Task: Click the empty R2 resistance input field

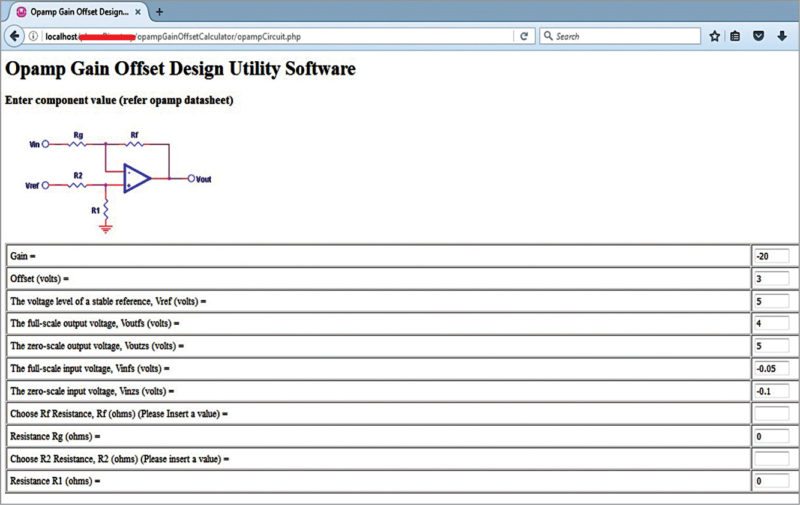Action: click(x=771, y=458)
